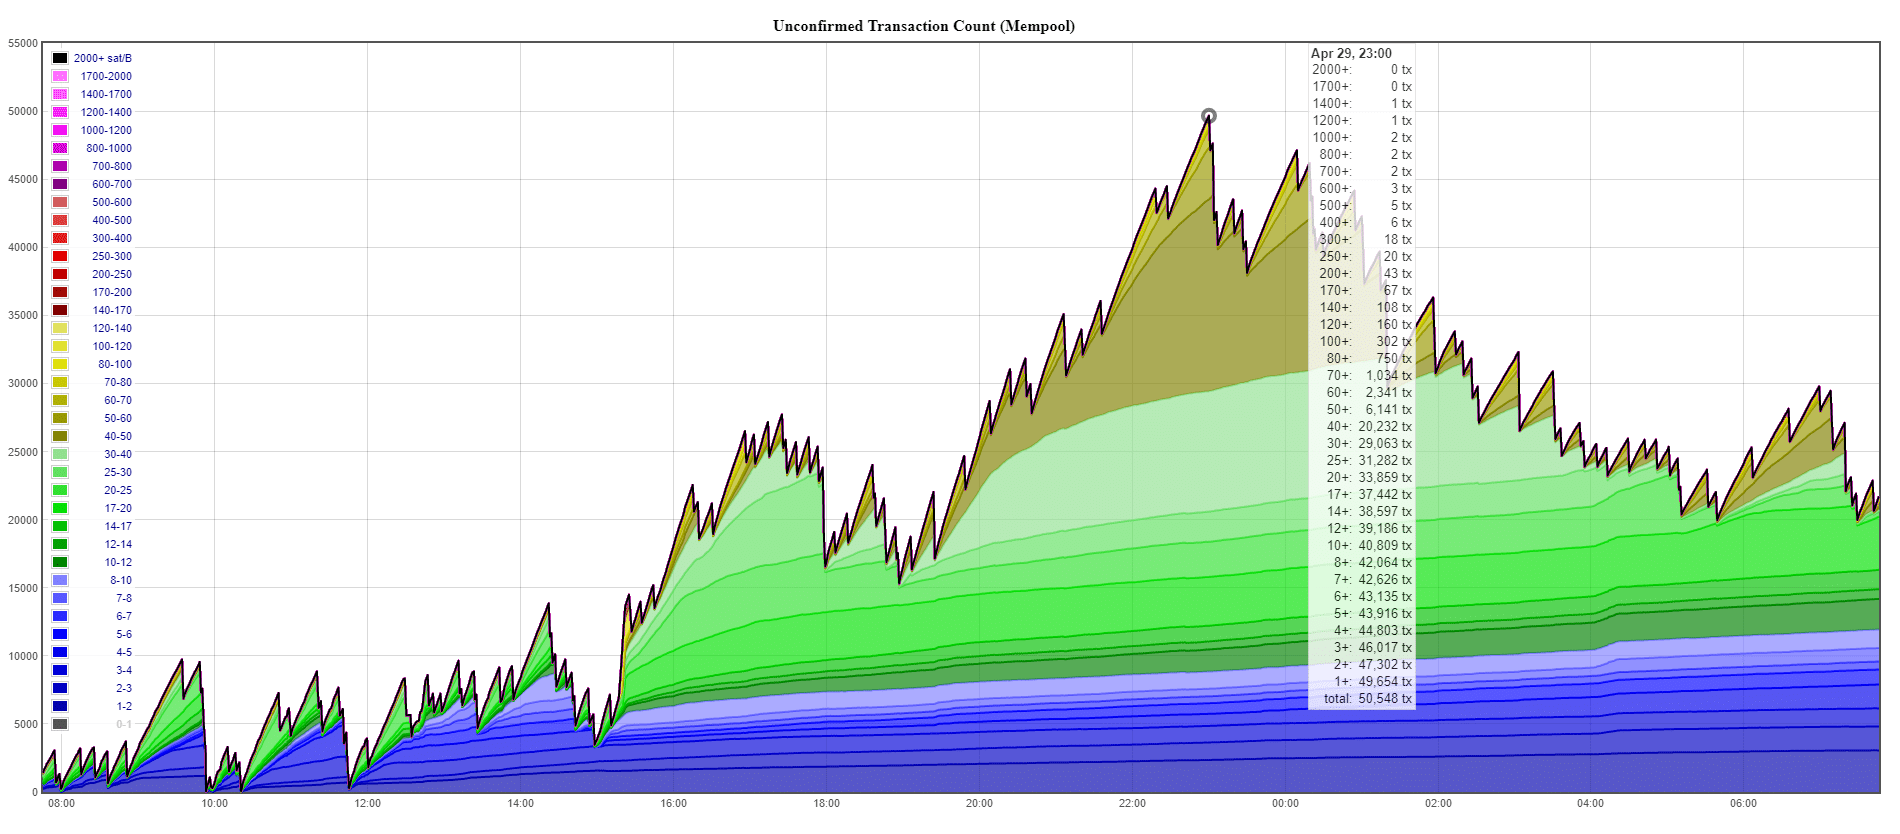This screenshot has height=834, width=1900.
Task: Click the 1200-1400 legend swatch
Action: (60, 112)
